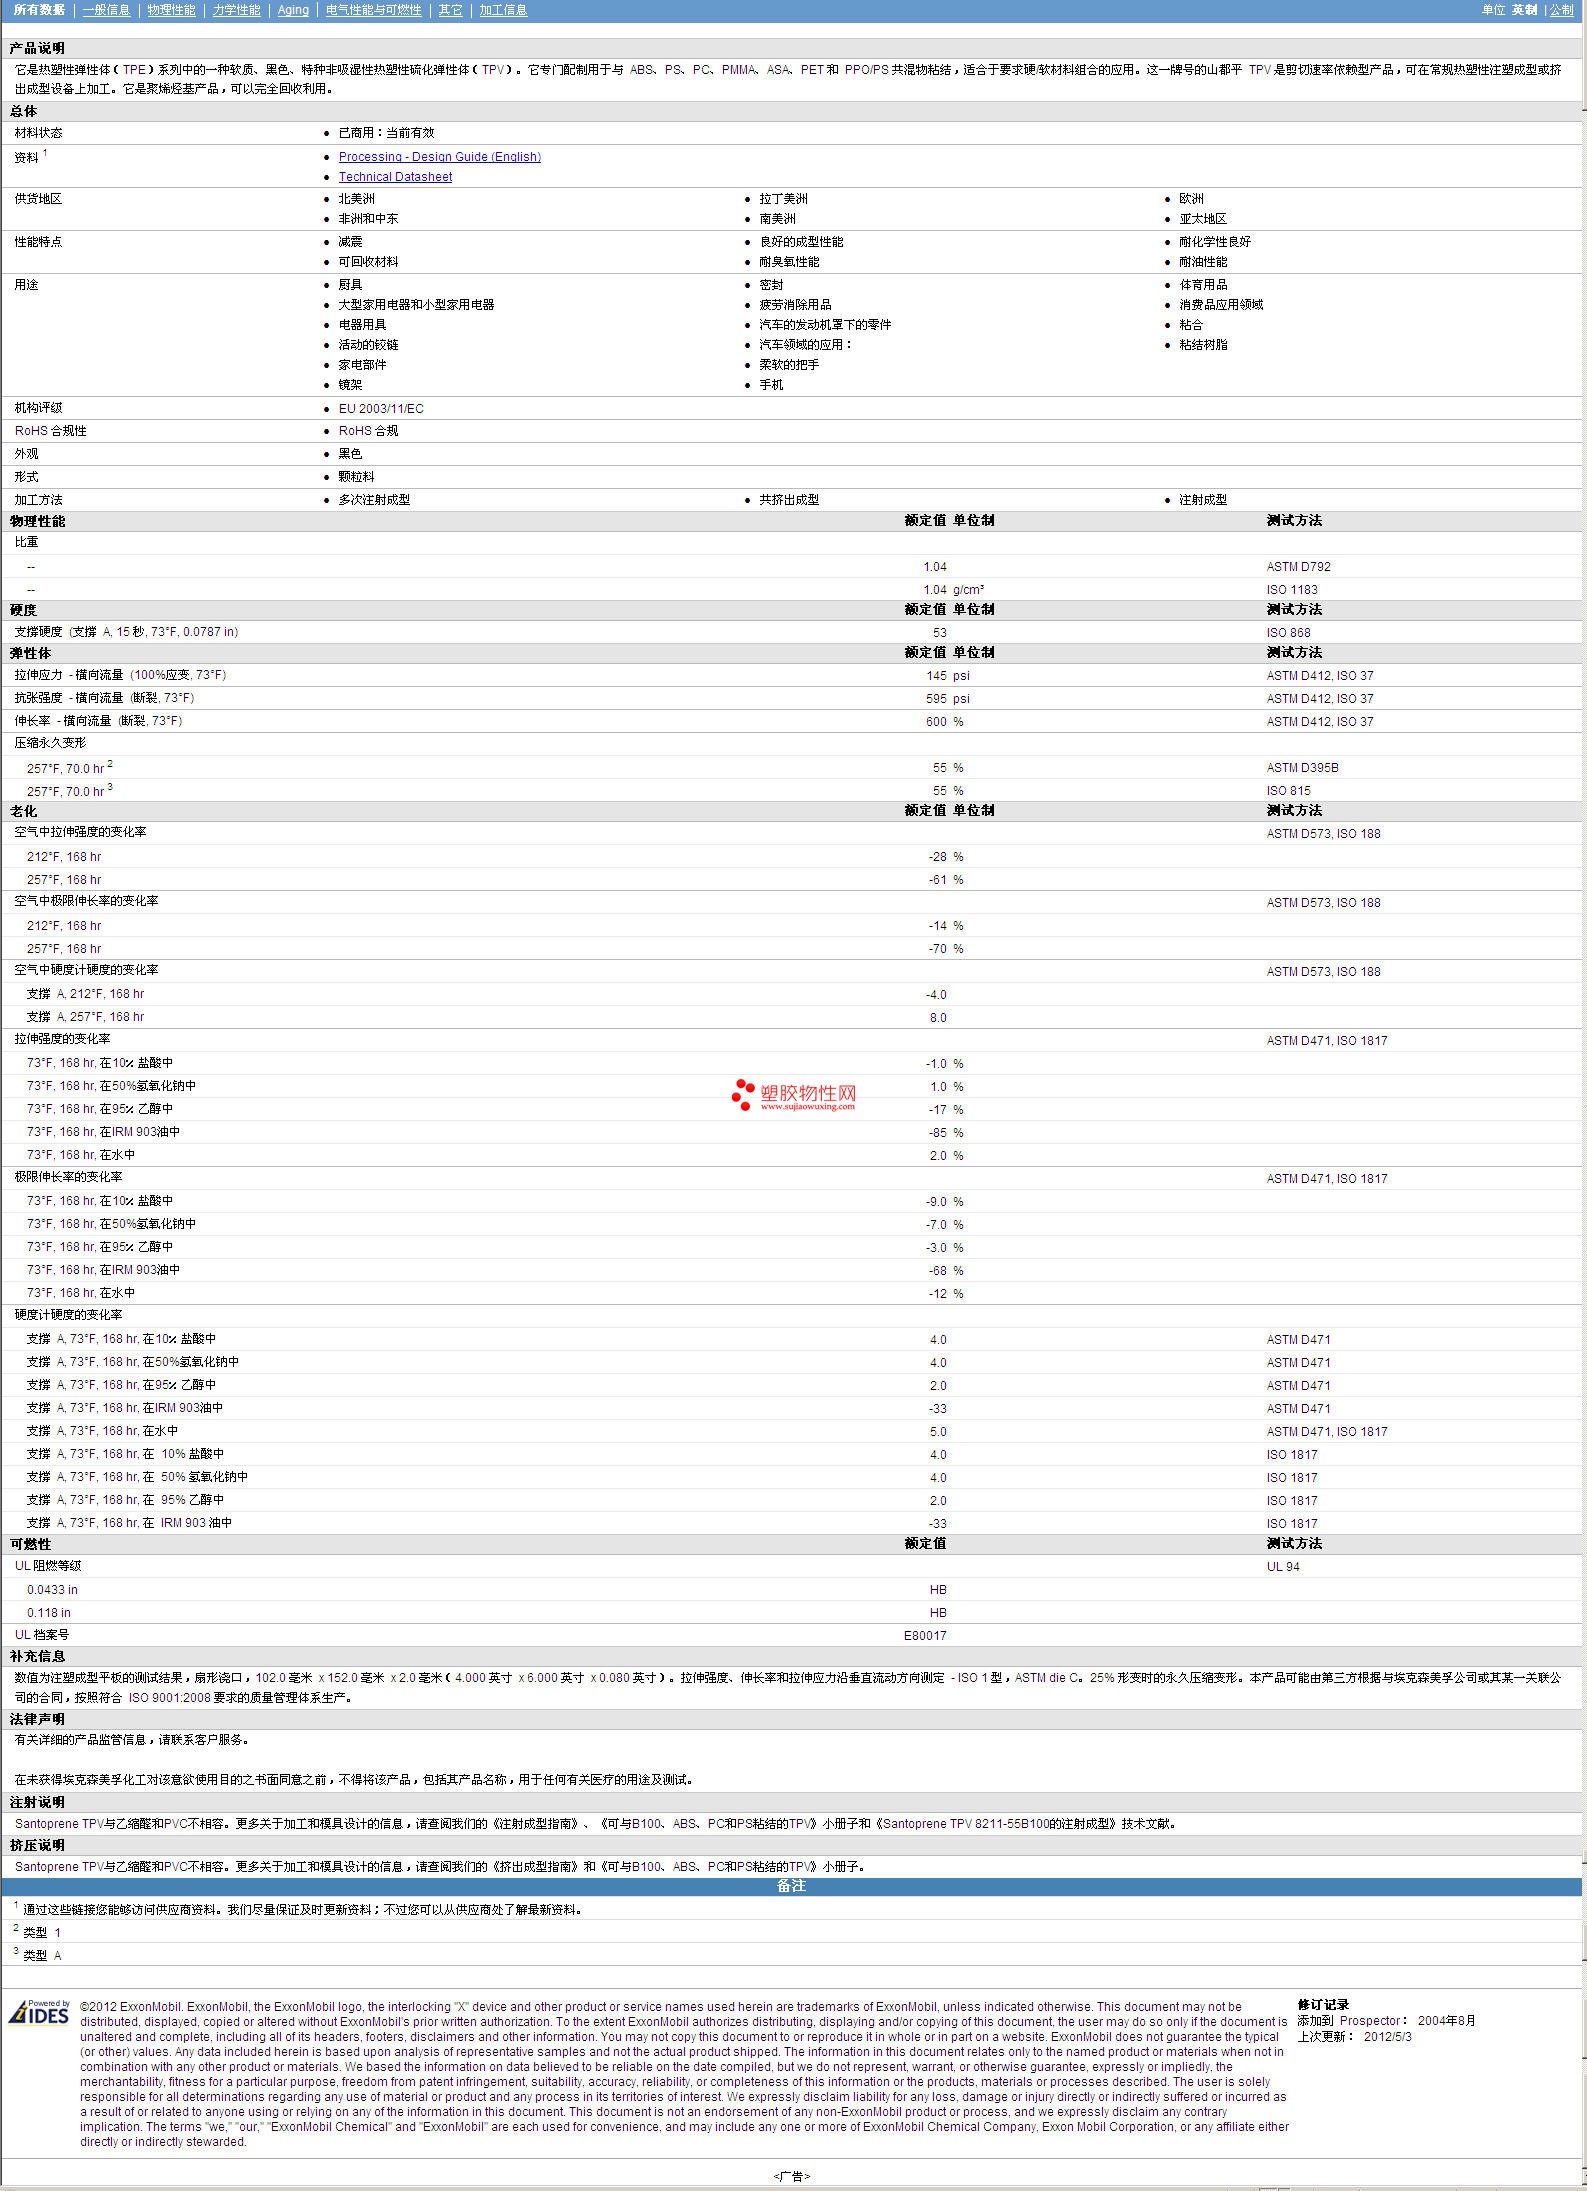Click the ASTM D395B method text

point(1302,768)
